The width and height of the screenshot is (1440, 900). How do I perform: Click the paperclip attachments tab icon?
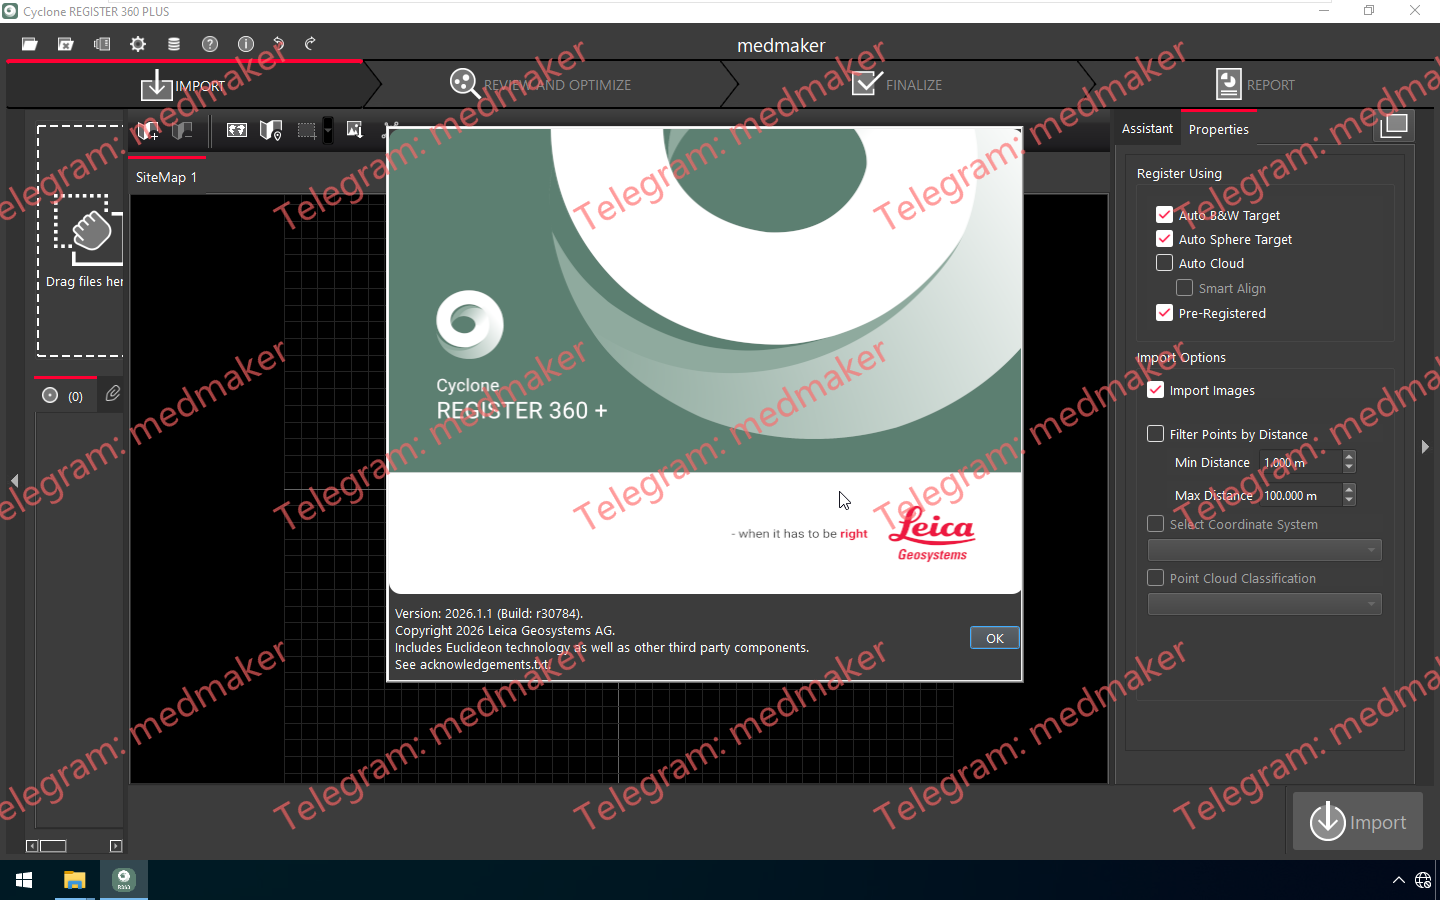[113, 394]
